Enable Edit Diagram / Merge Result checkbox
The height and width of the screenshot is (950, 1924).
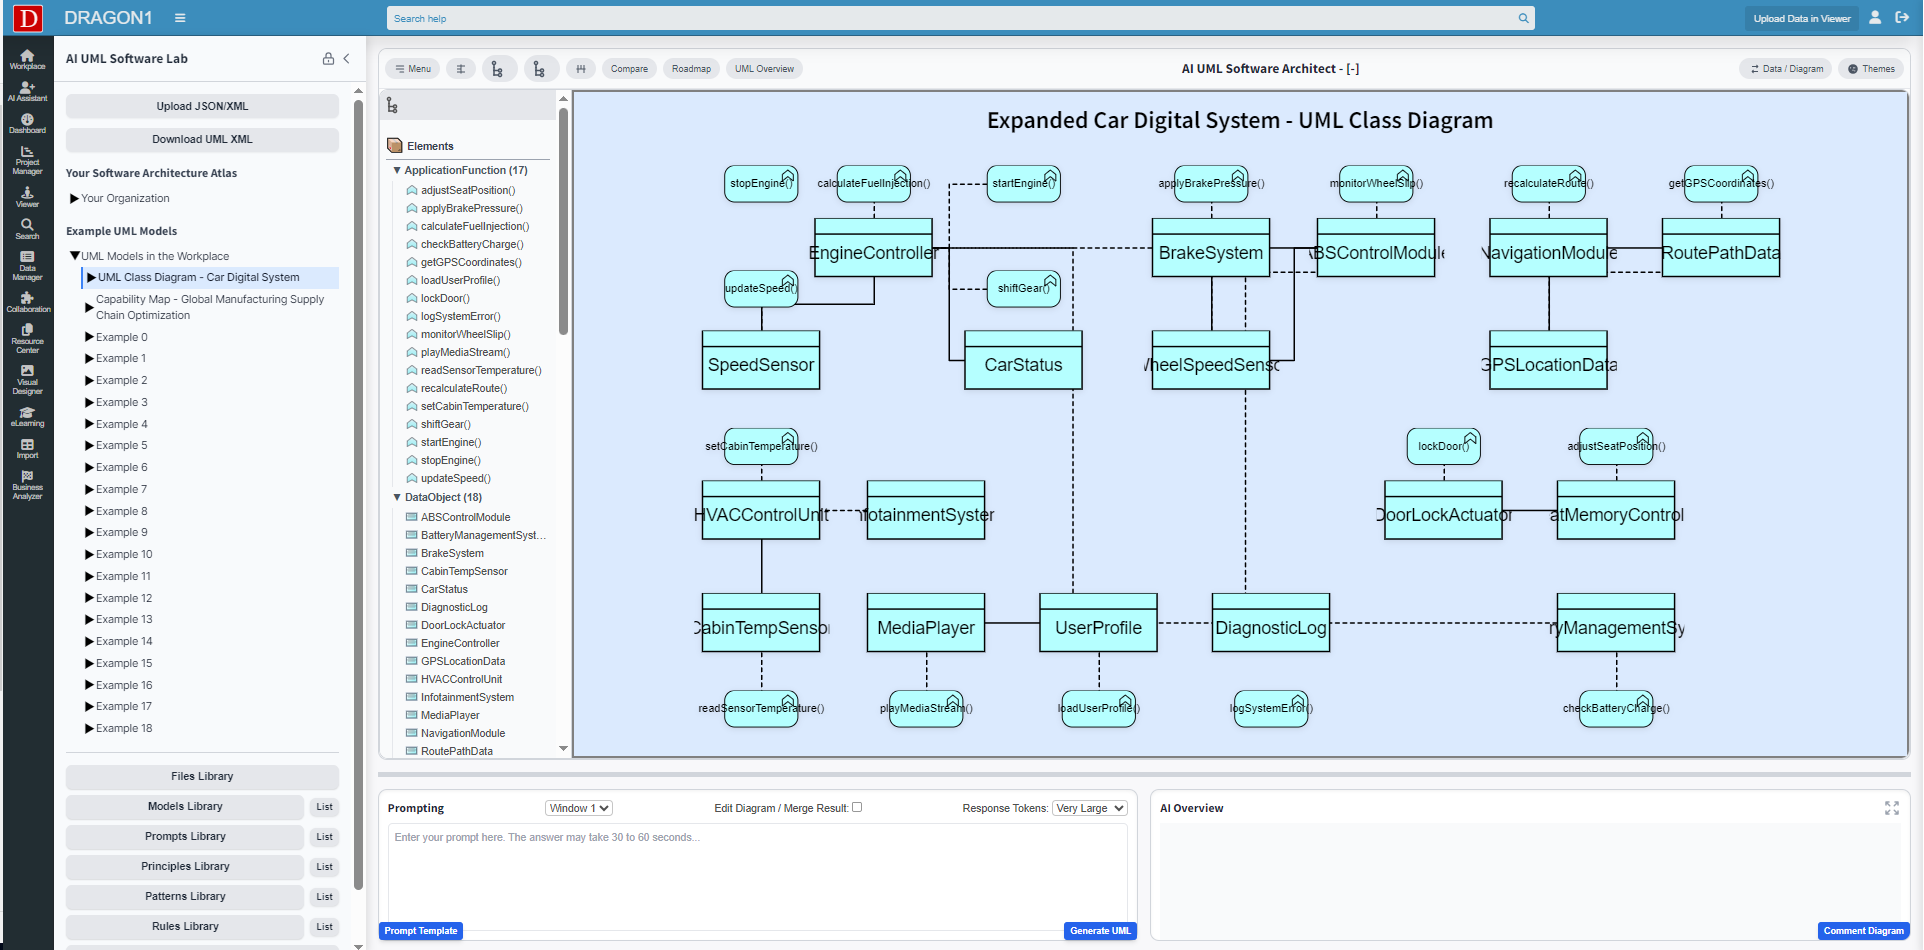tap(857, 807)
